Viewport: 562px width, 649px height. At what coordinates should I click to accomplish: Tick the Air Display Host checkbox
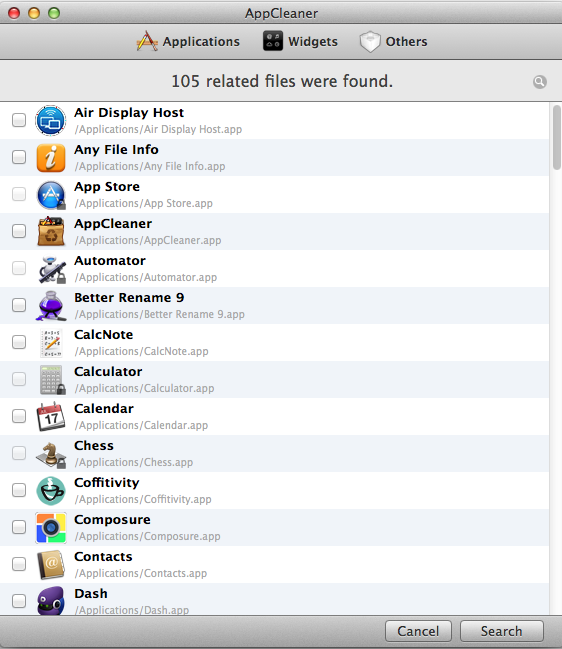coord(19,120)
